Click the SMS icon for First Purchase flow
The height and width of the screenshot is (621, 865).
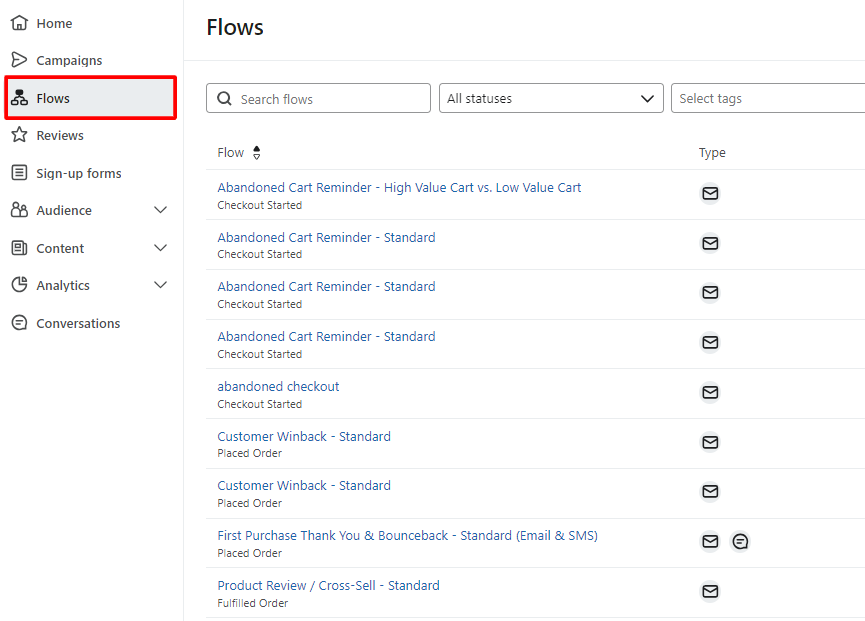click(x=740, y=542)
